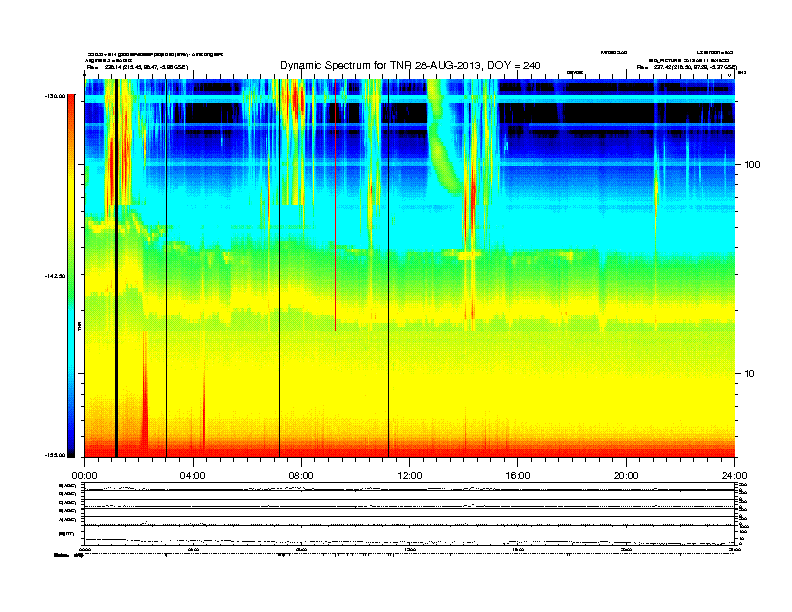Click the thin red vertical line after 08:00
Screen dimensions: 792x612
(x=335, y=205)
